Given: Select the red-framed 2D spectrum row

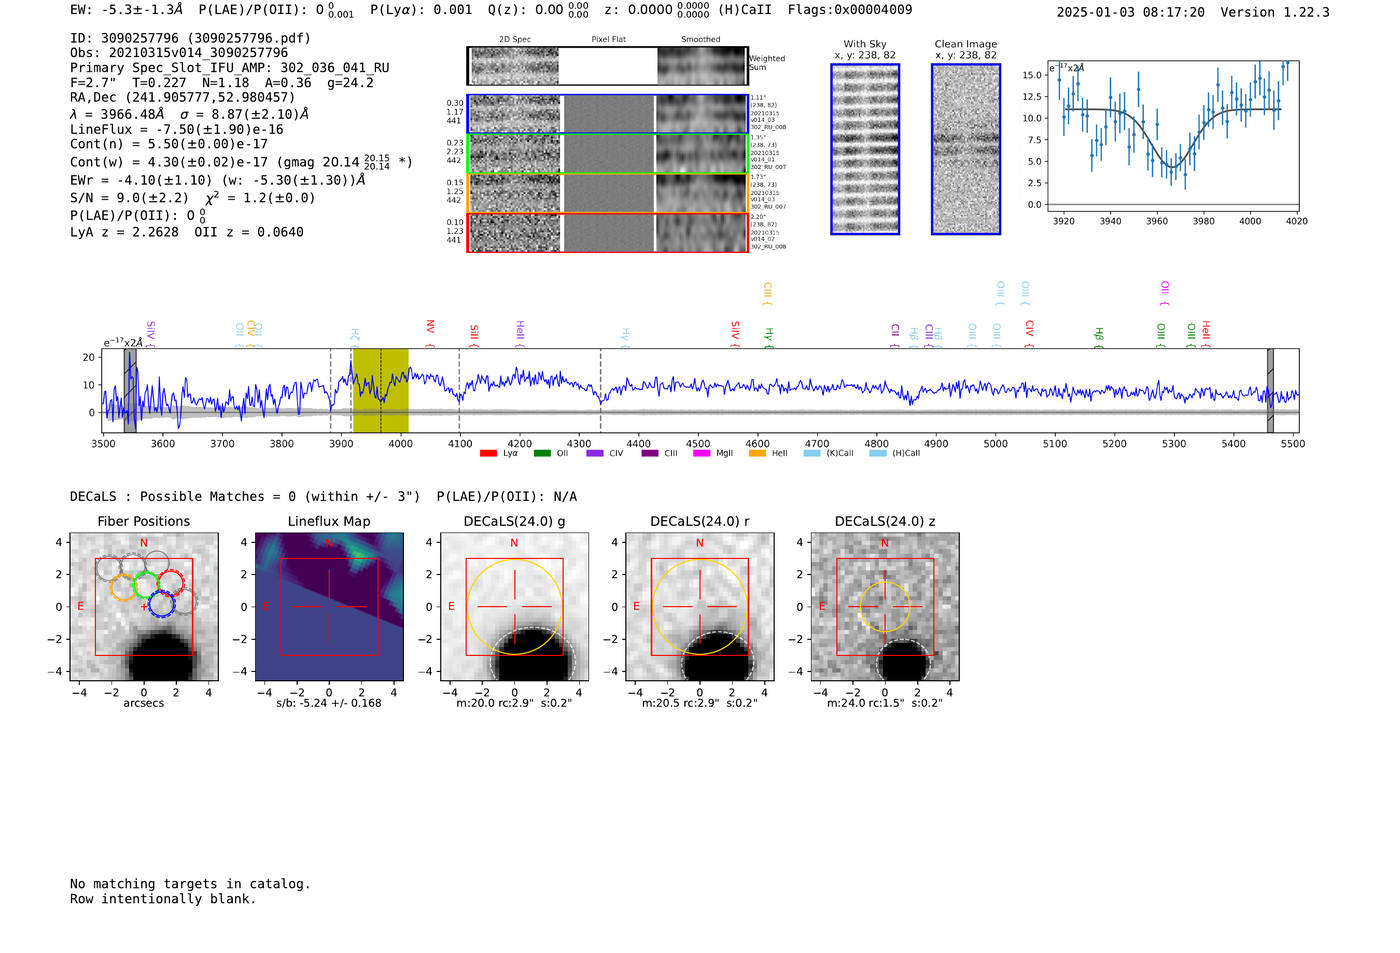Looking at the screenshot, I should click(608, 232).
